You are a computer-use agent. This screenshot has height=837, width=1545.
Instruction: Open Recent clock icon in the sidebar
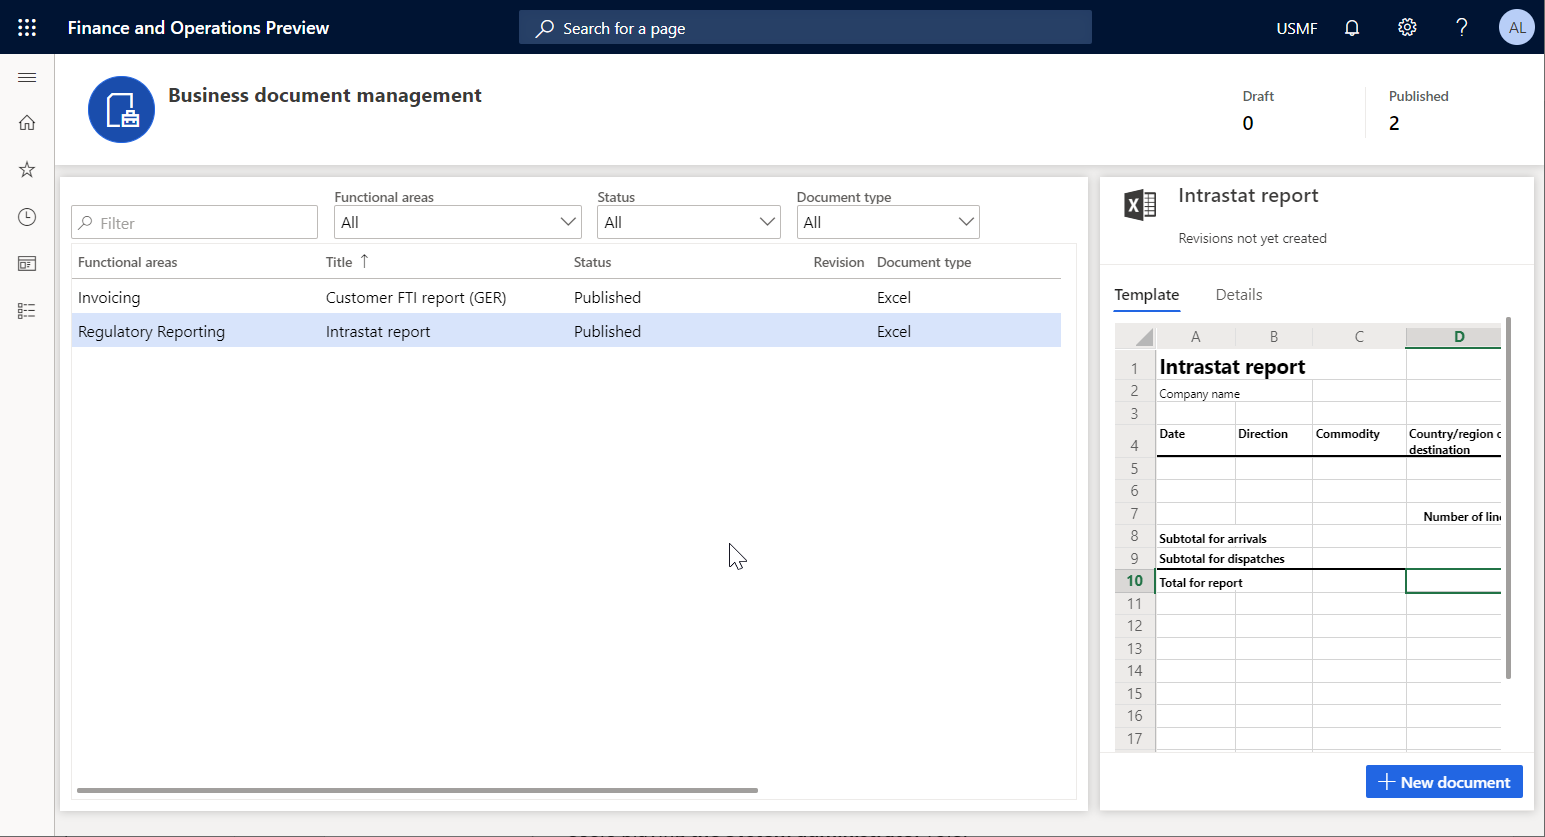point(27,217)
